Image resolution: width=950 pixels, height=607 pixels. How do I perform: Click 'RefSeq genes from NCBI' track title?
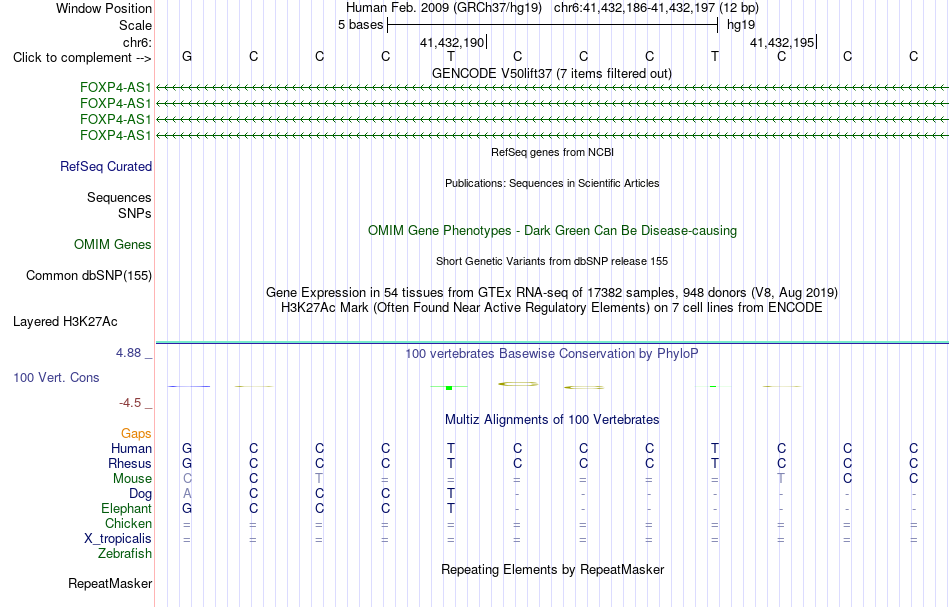point(553,152)
